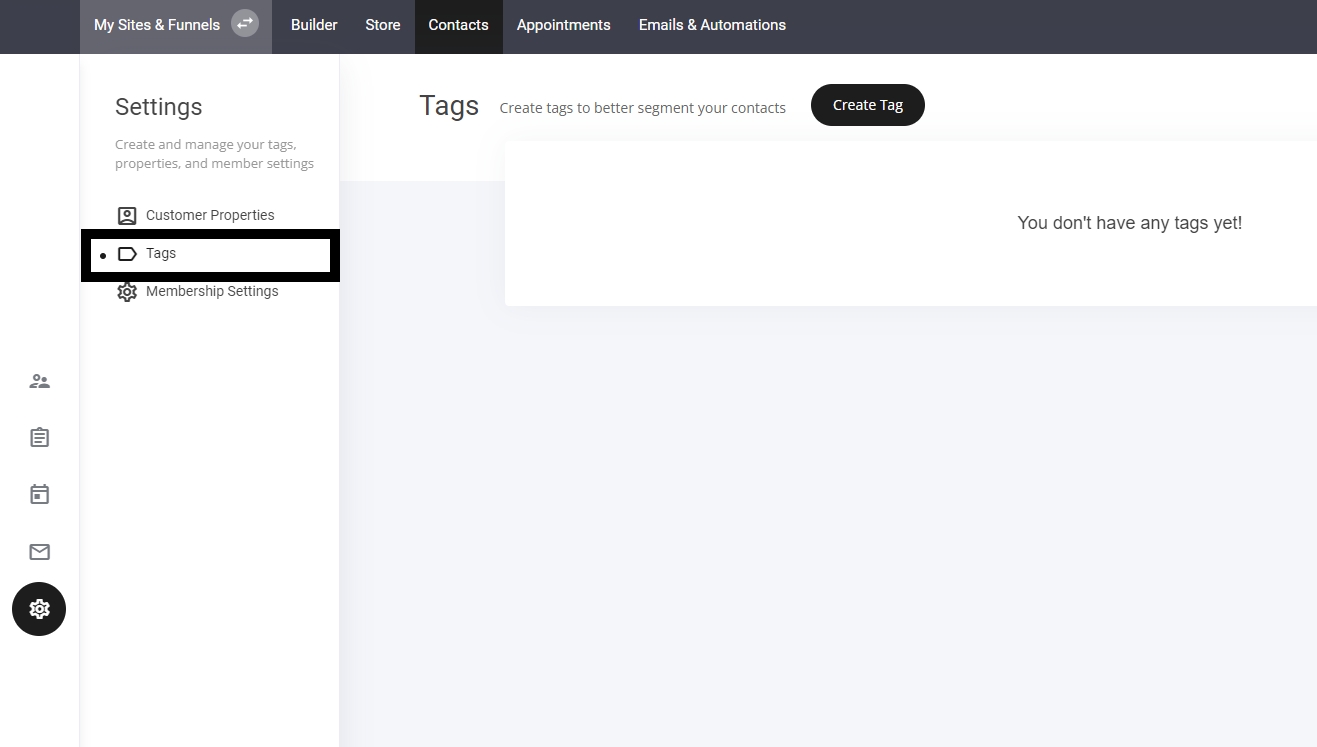Click the tag-shaped icon in Settings list
The height and width of the screenshot is (747, 1317).
pyautogui.click(x=127, y=254)
